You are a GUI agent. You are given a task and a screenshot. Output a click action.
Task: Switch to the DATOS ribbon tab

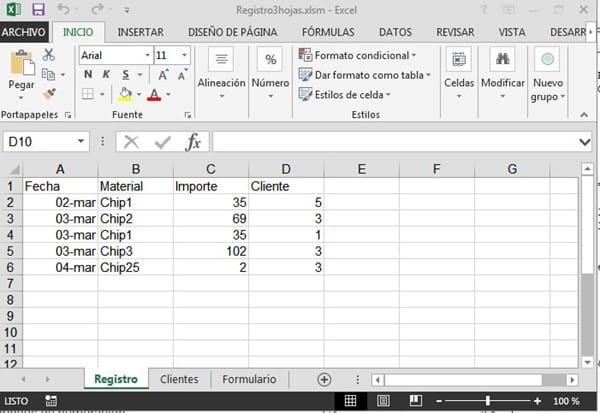click(395, 32)
